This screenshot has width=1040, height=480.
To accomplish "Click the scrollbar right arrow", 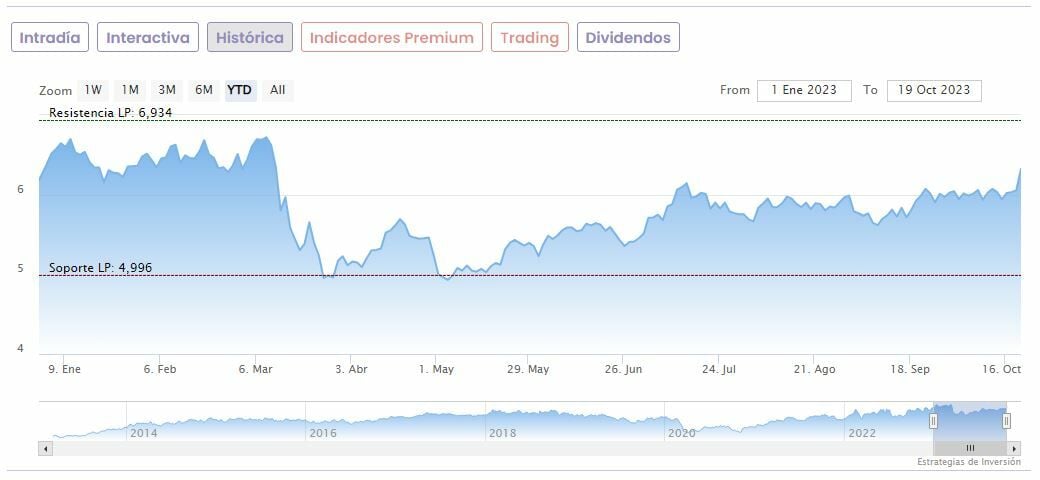I will 1015,448.
